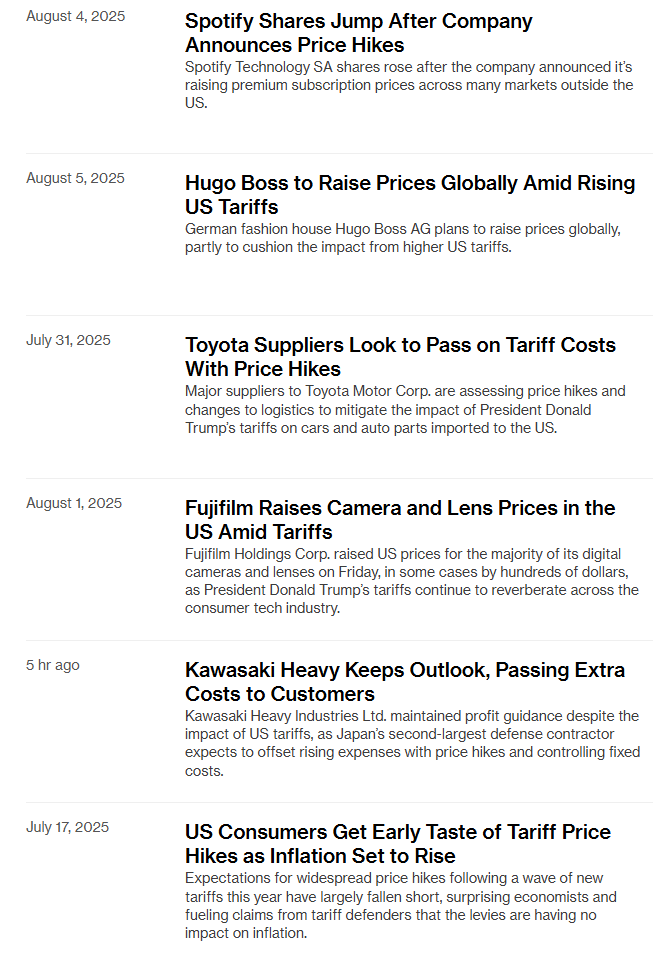Image resolution: width=653 pixels, height=964 pixels.
Task: Click 'Announces Price Hikes' headline line
Action: pyautogui.click(x=295, y=45)
